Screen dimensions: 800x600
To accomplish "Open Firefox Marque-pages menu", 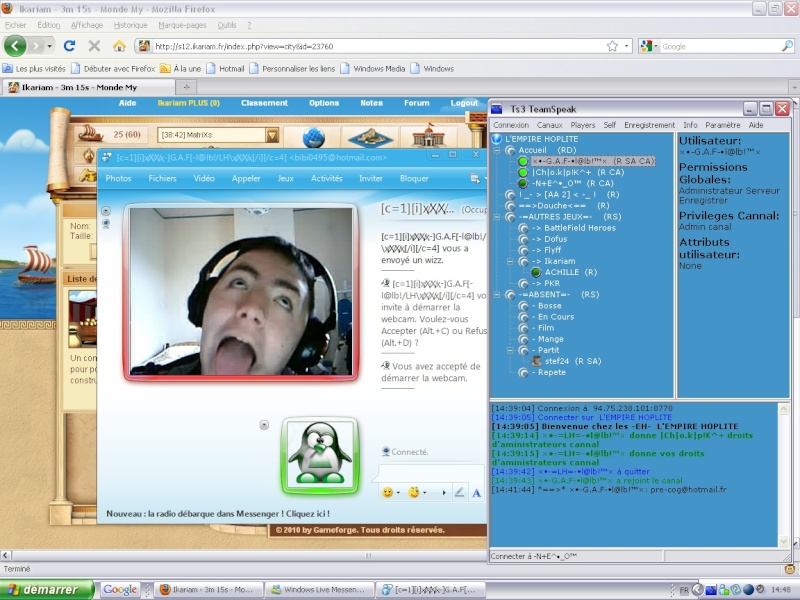I will pos(182,25).
